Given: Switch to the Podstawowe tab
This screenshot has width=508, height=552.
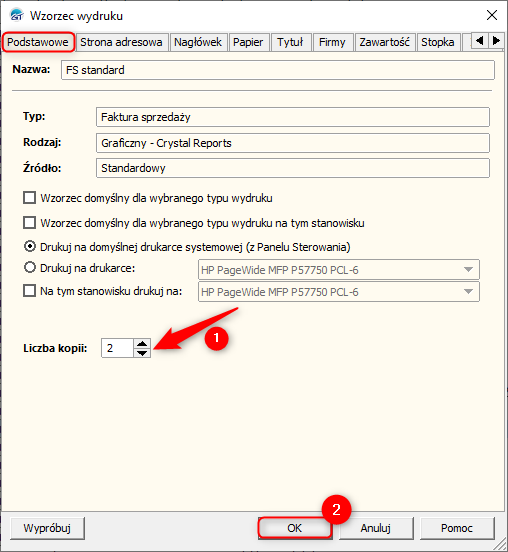Looking at the screenshot, I should [x=38, y=42].
